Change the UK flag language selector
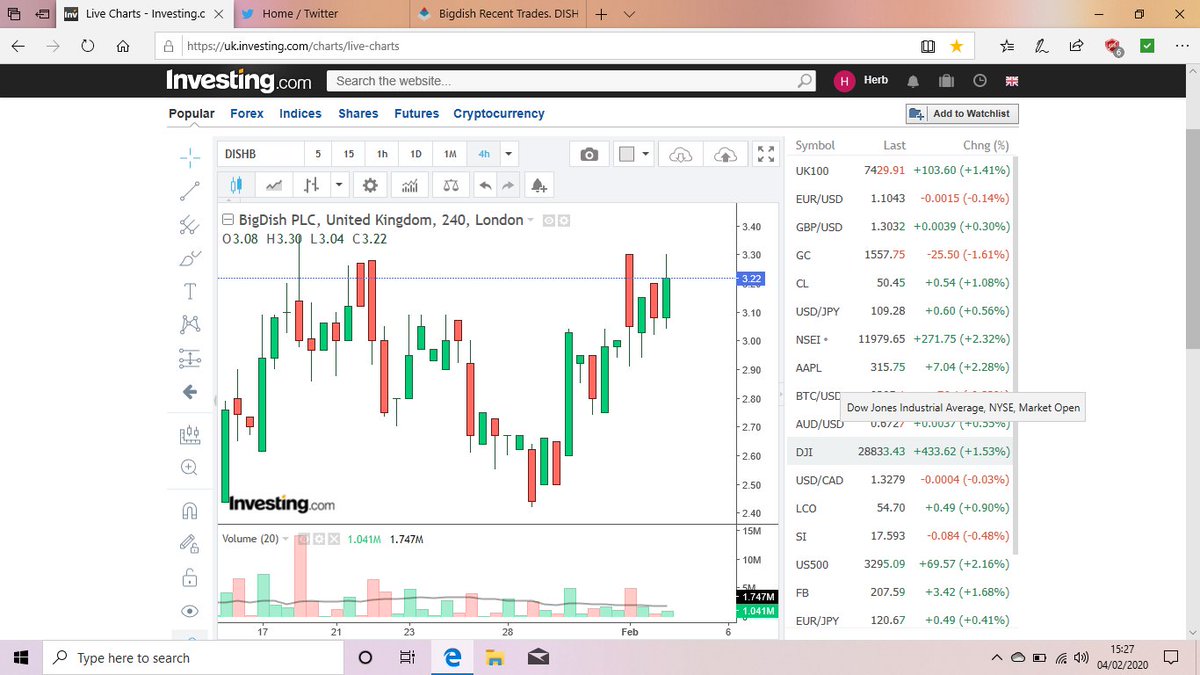This screenshot has width=1200, height=675. (1011, 81)
